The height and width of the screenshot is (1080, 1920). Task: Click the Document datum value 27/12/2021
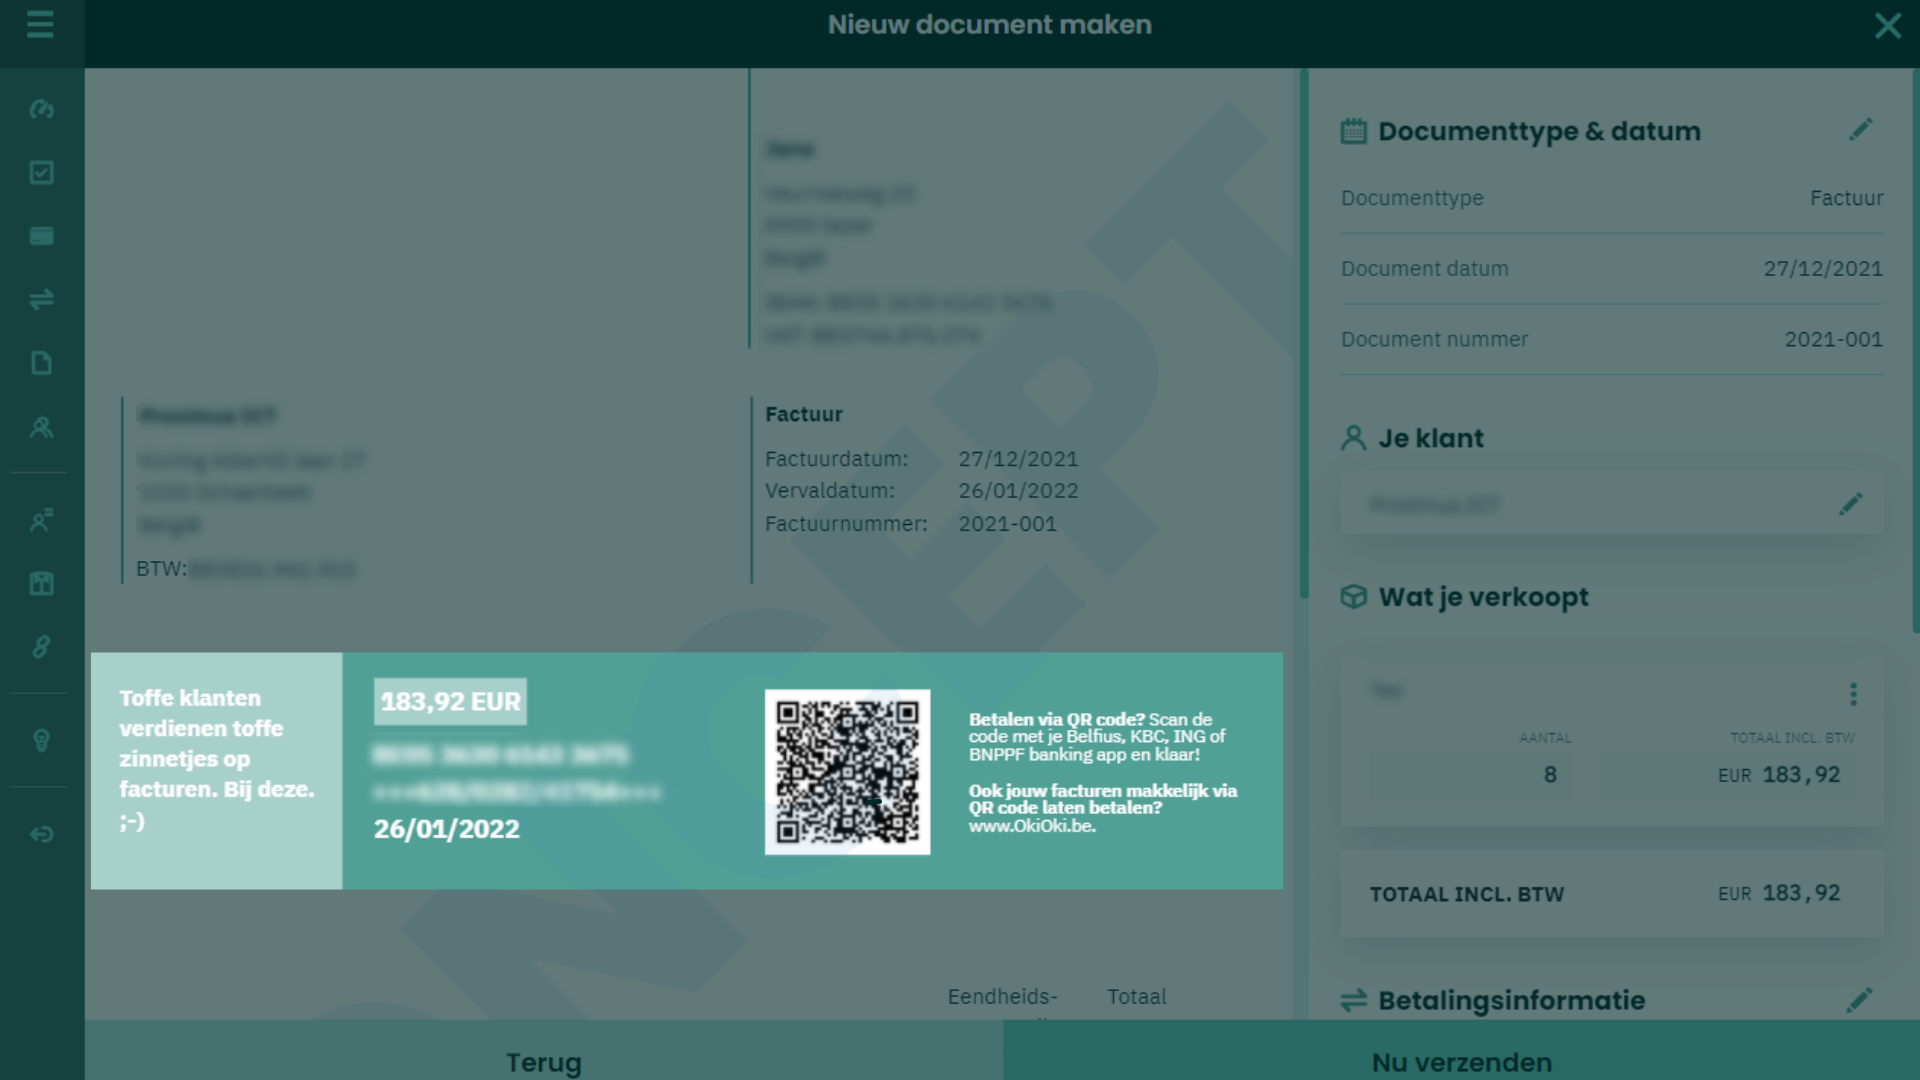click(1822, 269)
